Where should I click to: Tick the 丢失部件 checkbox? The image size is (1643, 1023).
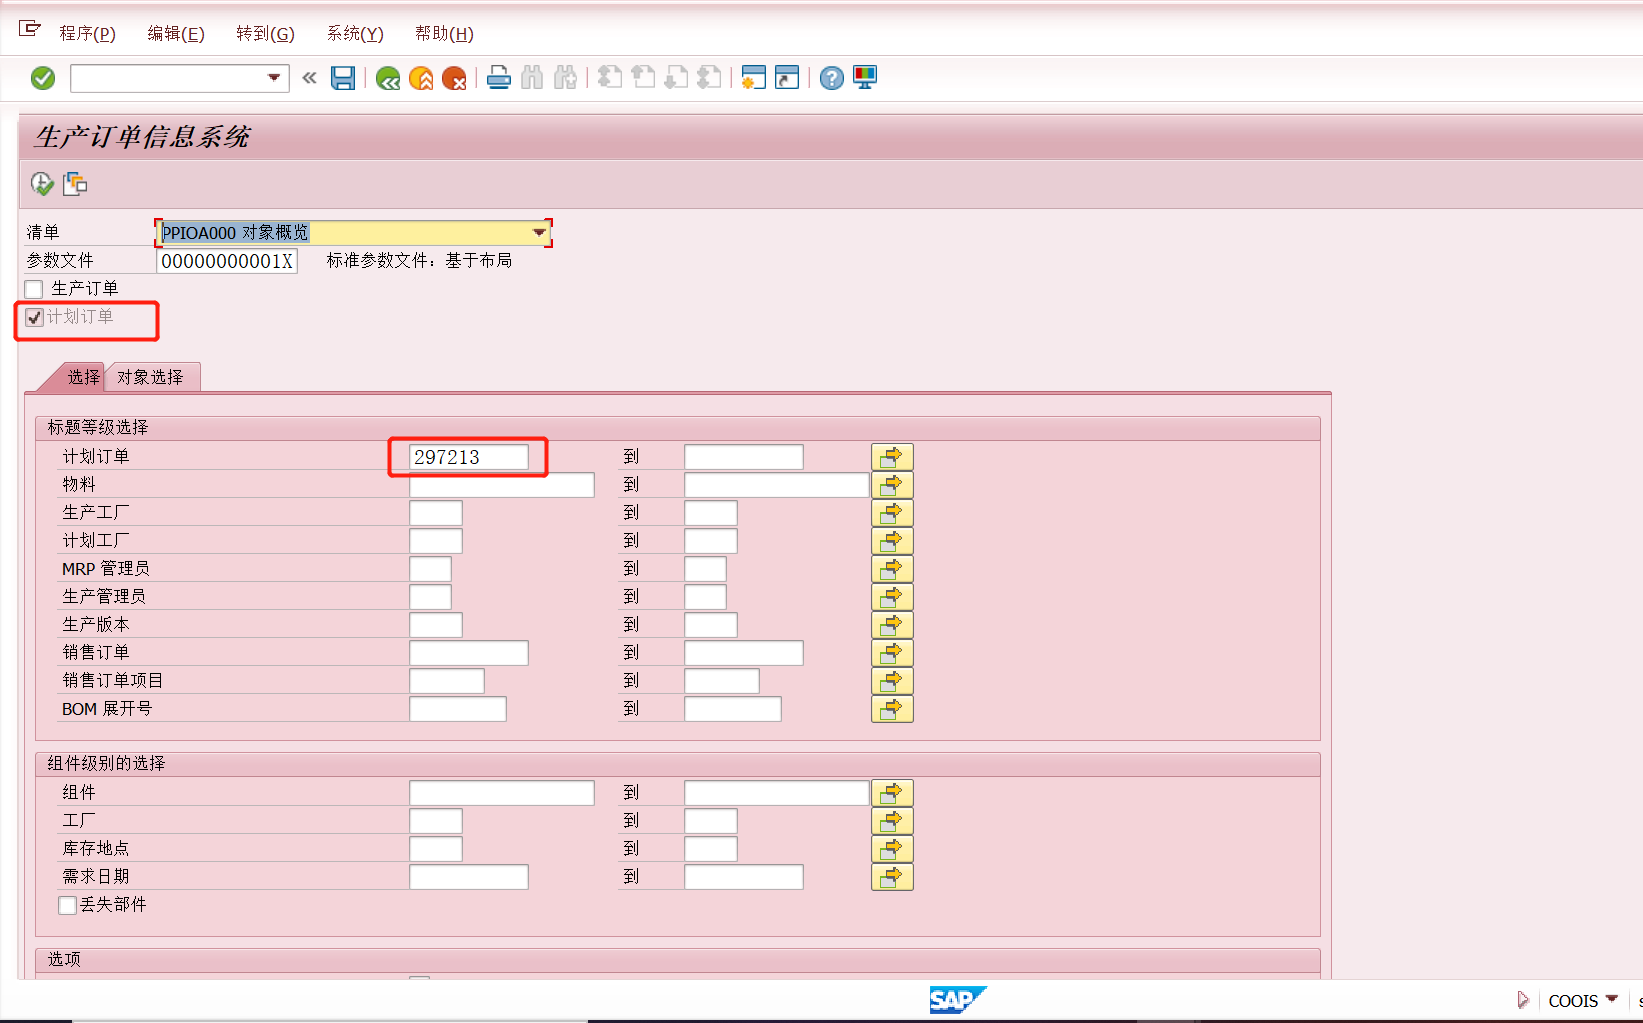tap(67, 905)
